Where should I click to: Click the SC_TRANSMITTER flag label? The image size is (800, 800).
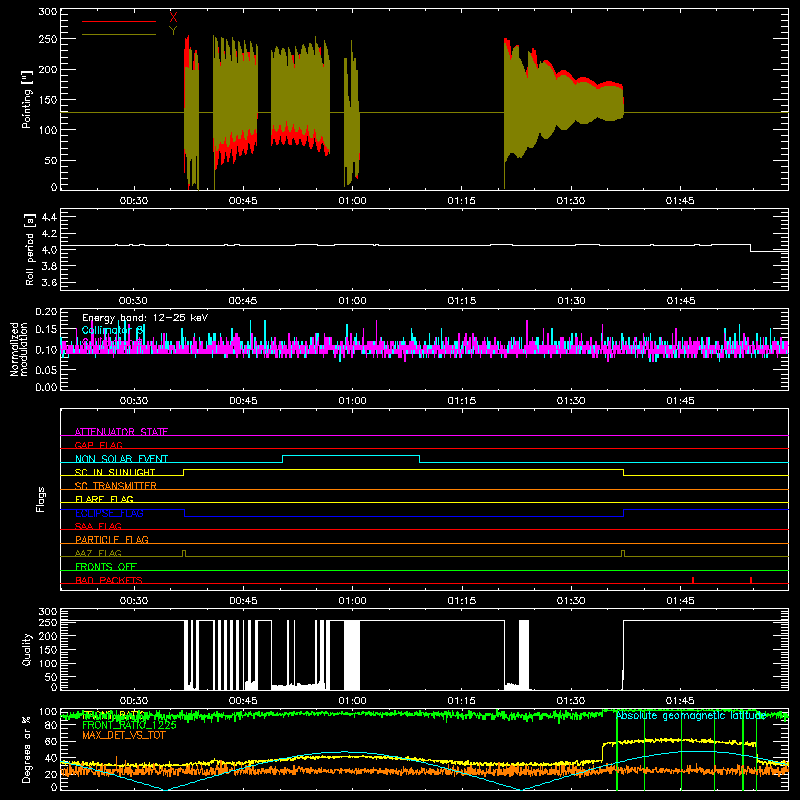[x=116, y=485]
